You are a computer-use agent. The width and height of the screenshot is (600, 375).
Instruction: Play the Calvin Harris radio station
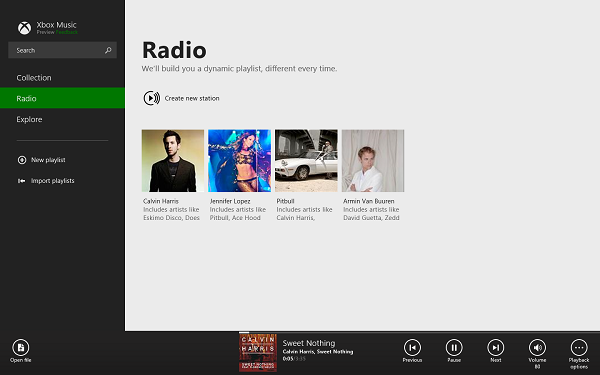(x=173, y=161)
